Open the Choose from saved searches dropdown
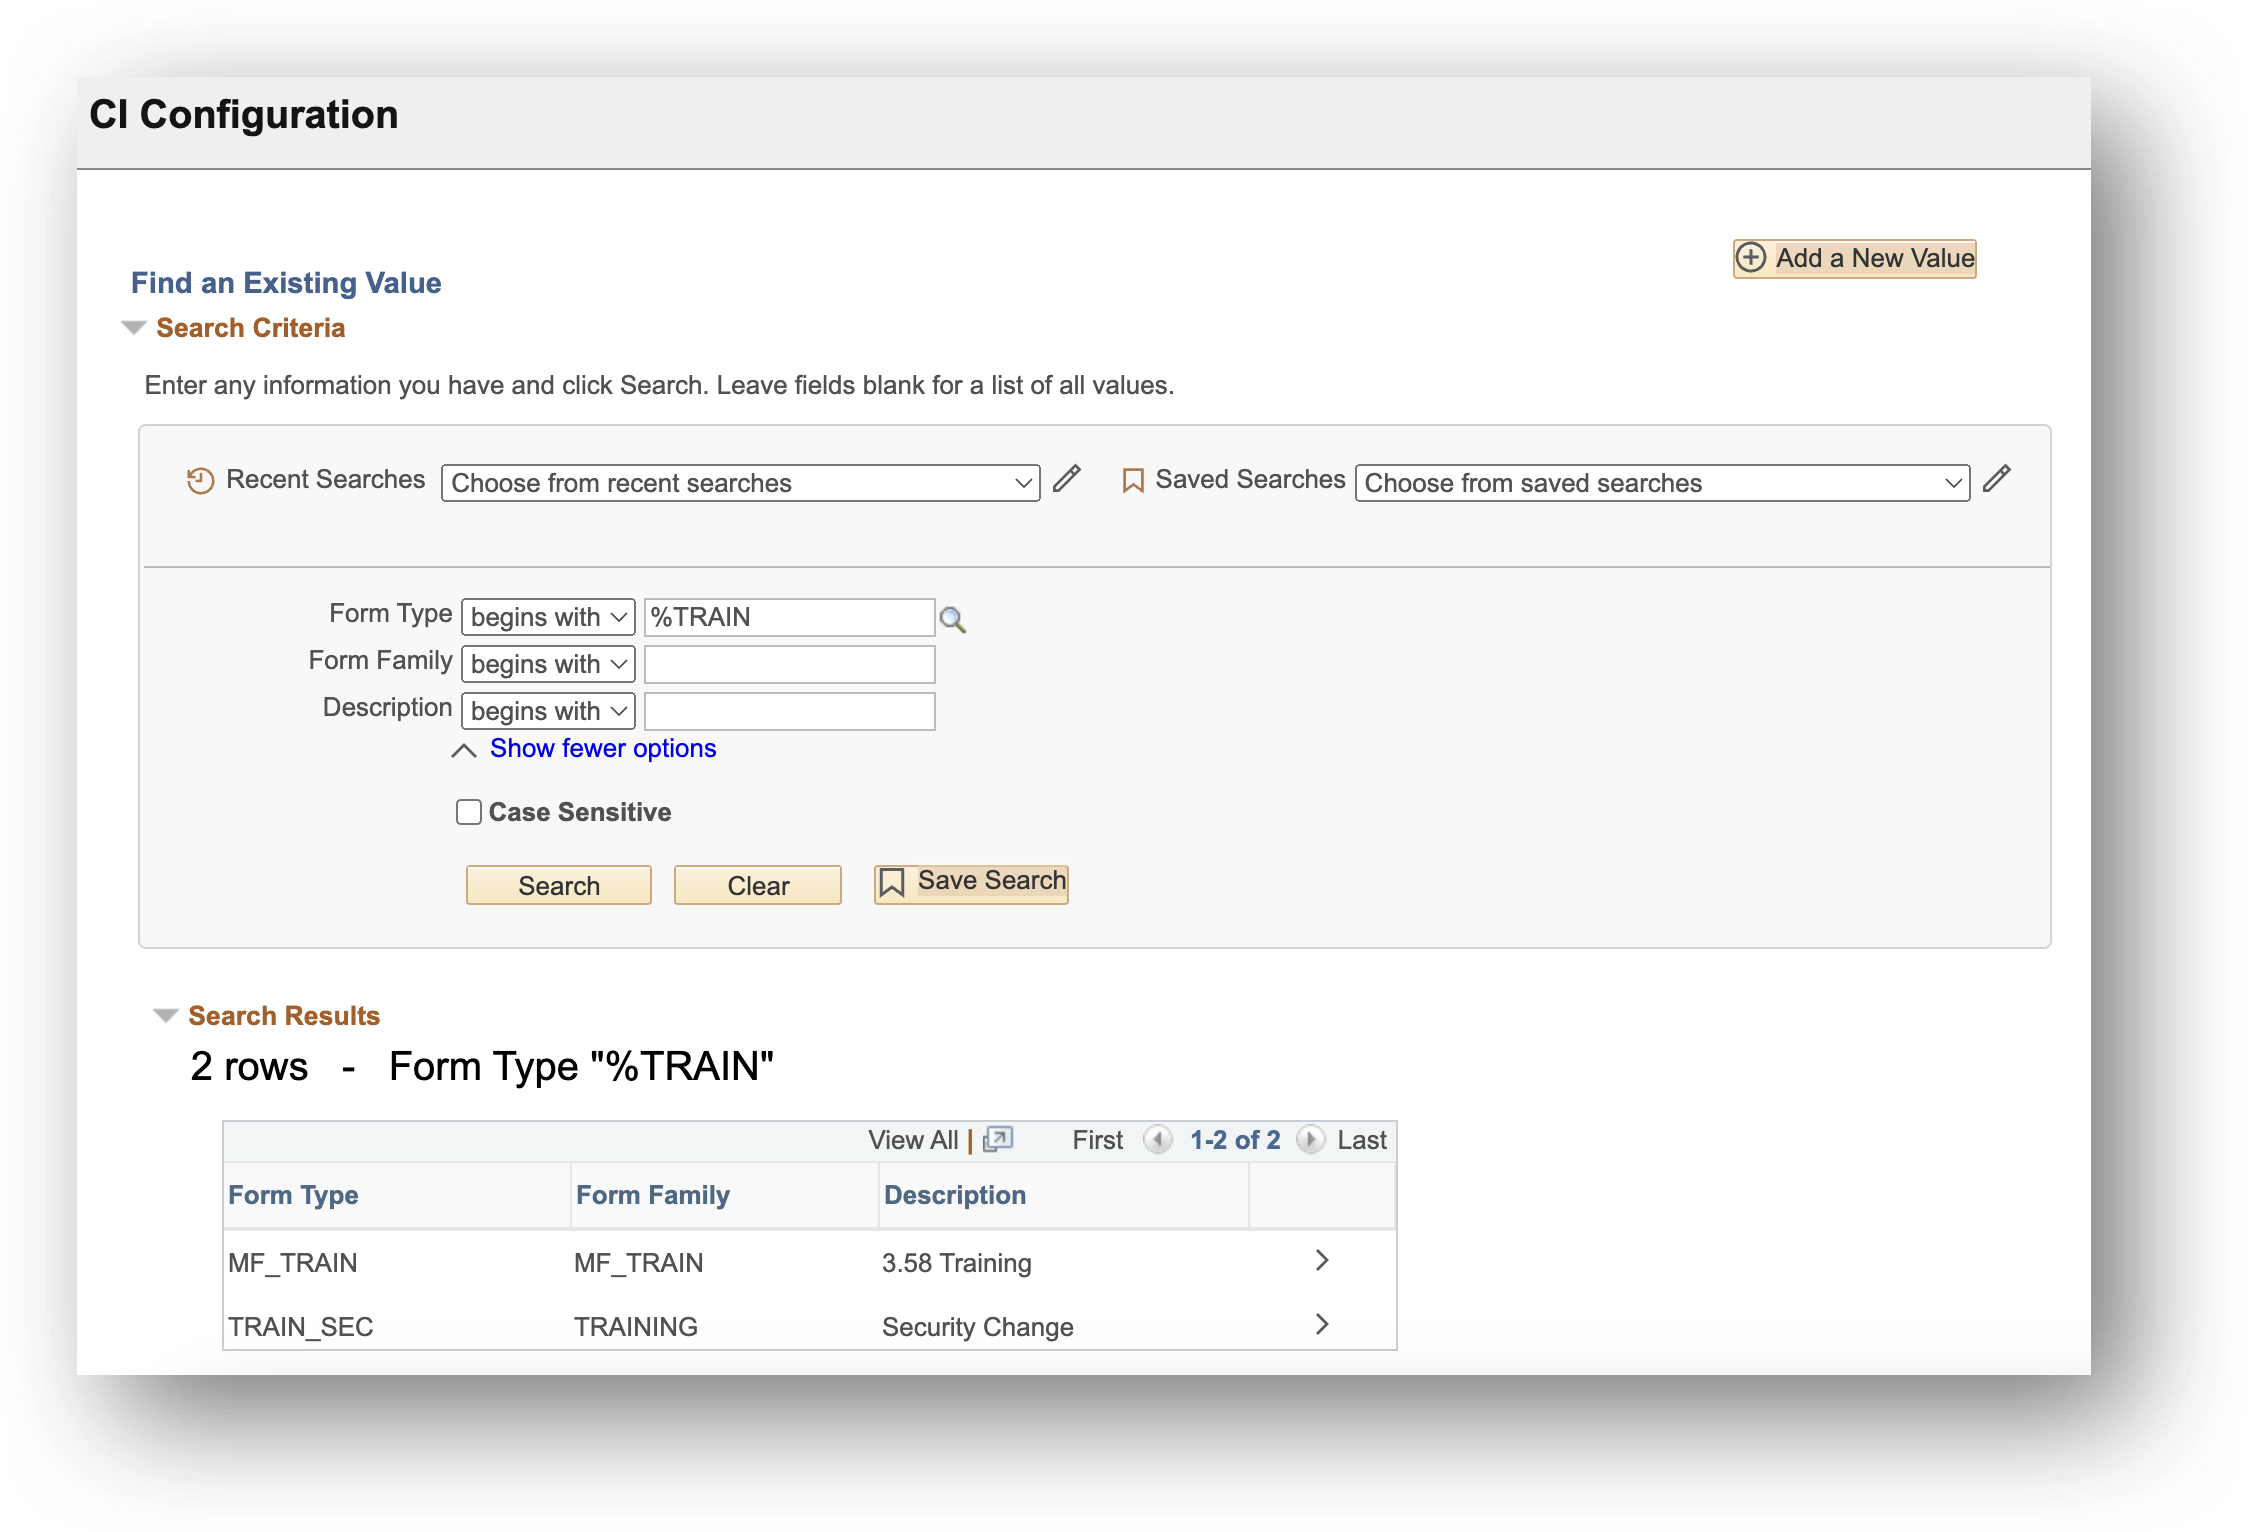The image size is (2248, 1532). tap(1662, 483)
